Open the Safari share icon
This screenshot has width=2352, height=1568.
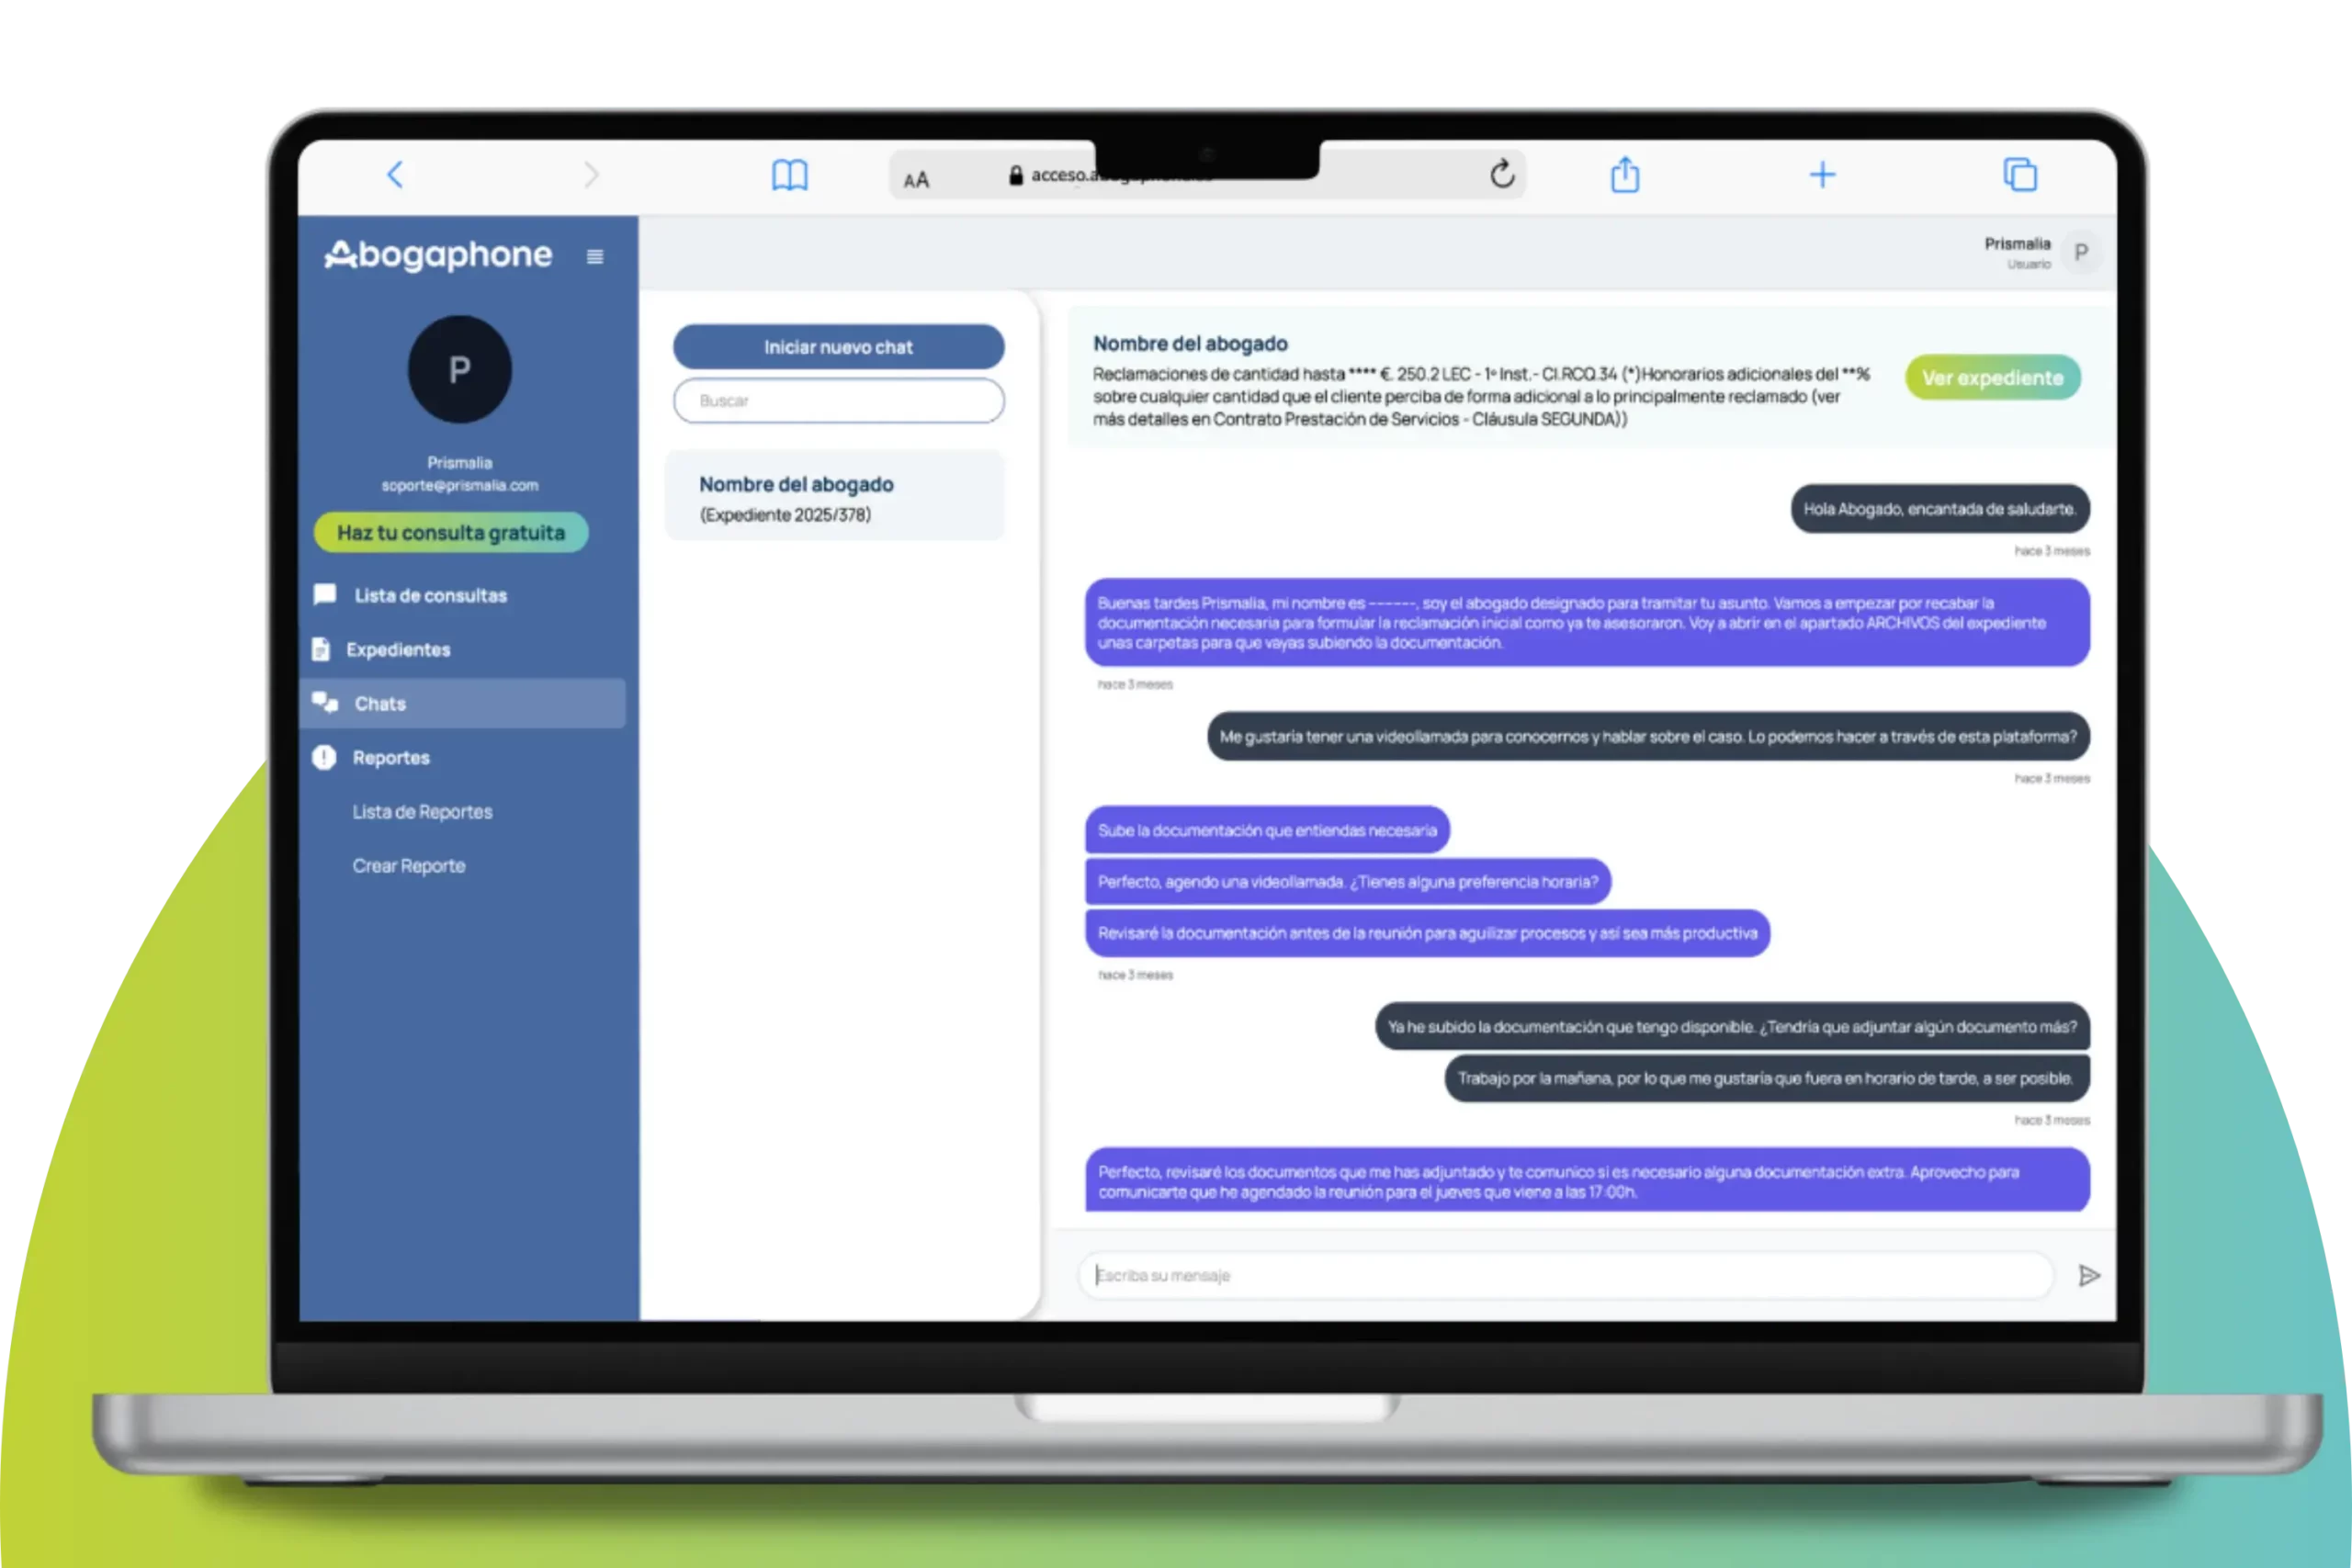click(1624, 174)
